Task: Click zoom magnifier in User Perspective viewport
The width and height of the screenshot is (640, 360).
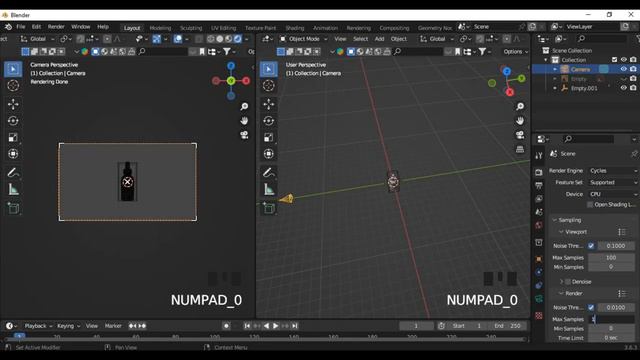Action: [520, 107]
